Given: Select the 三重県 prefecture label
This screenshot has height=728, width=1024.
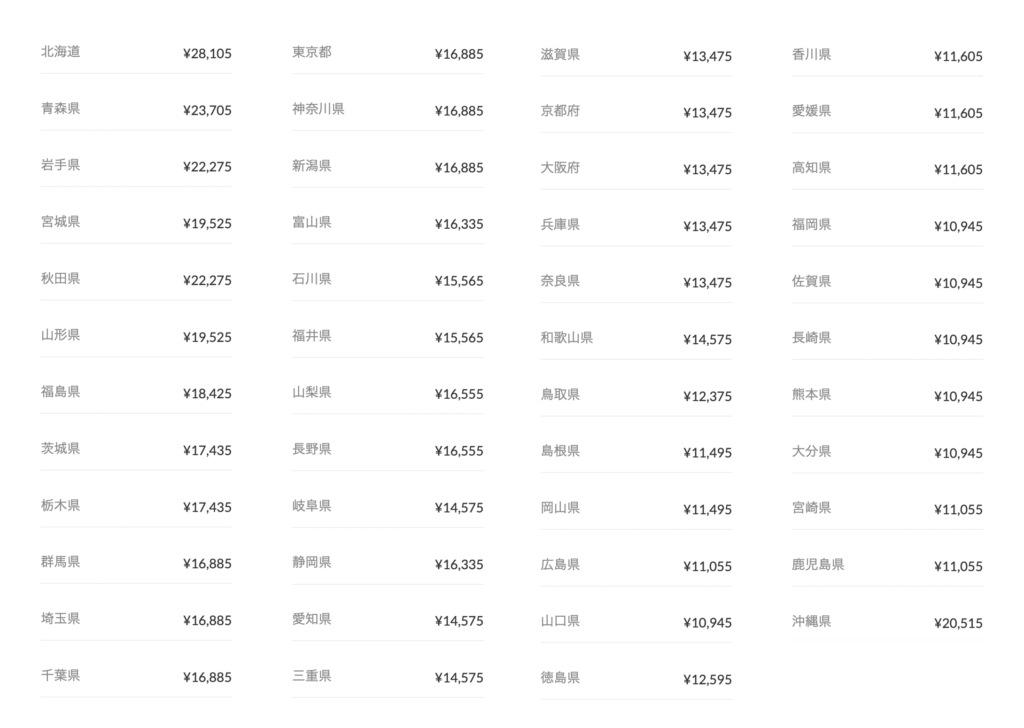Looking at the screenshot, I should 312,676.
